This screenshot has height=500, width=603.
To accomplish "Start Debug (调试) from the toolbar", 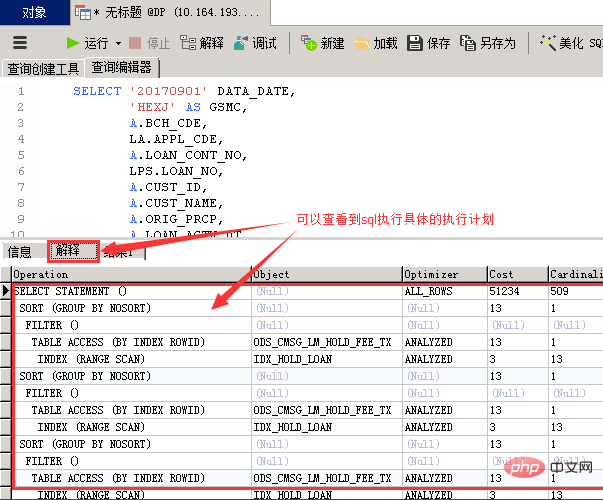I will point(255,43).
